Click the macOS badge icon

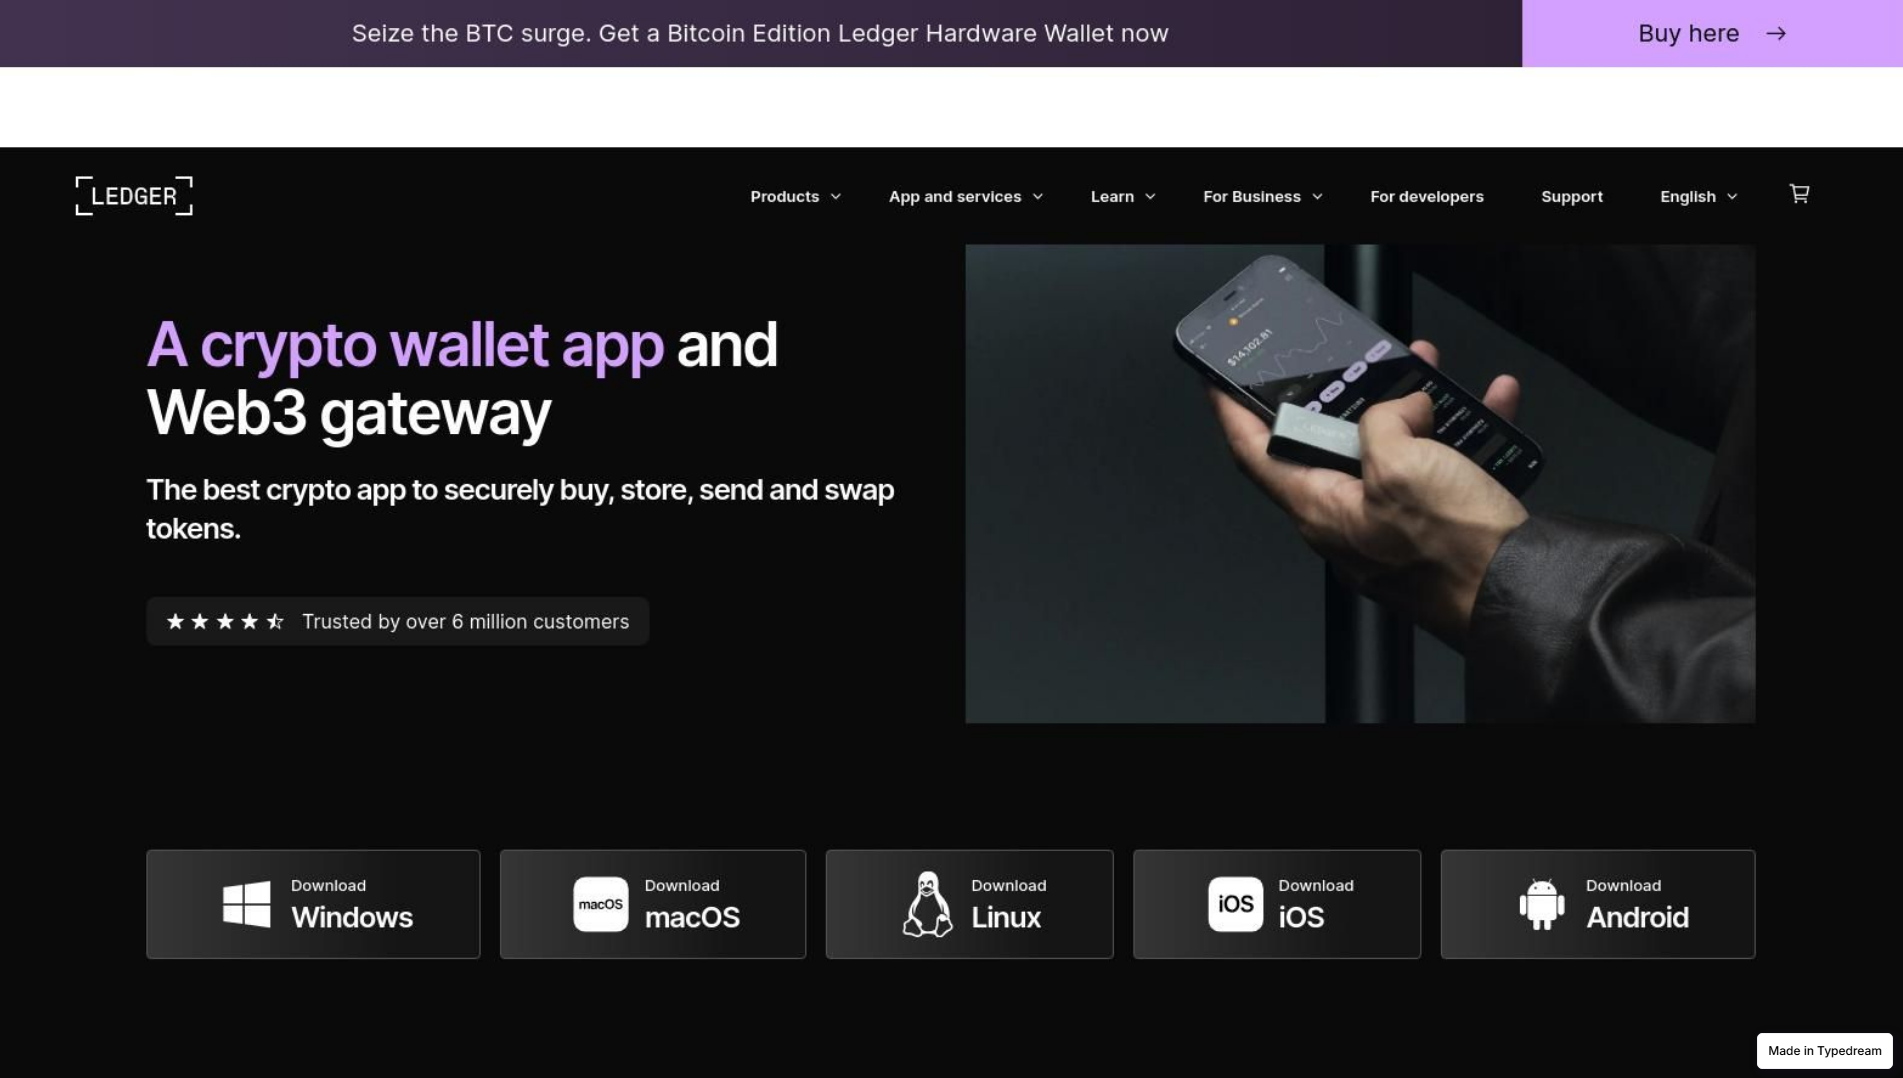(x=600, y=904)
